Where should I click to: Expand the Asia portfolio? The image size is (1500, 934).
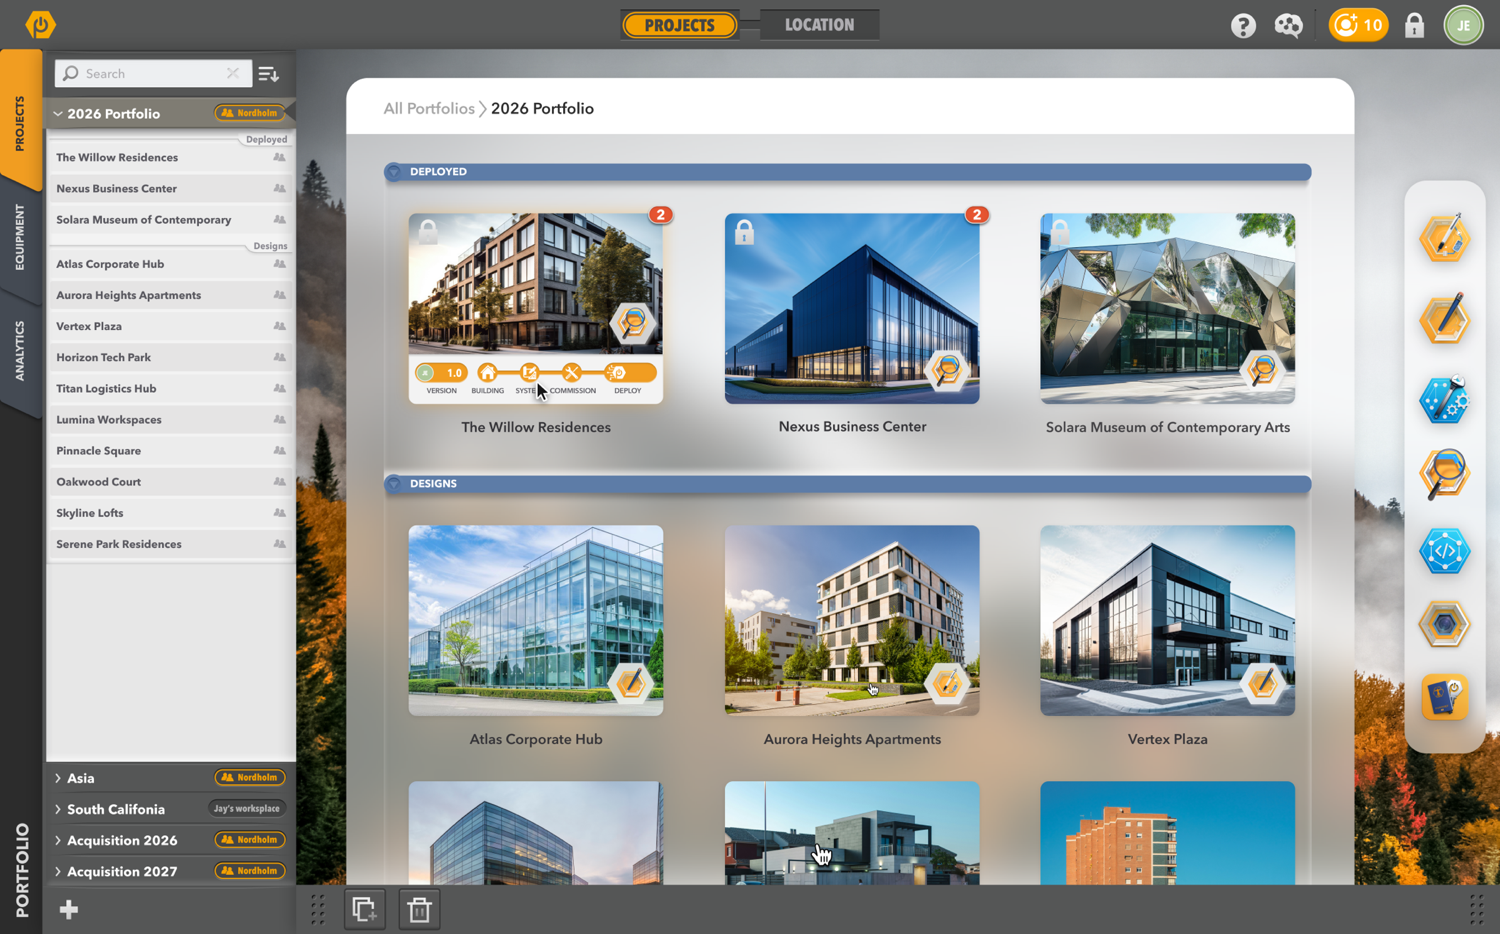click(58, 778)
